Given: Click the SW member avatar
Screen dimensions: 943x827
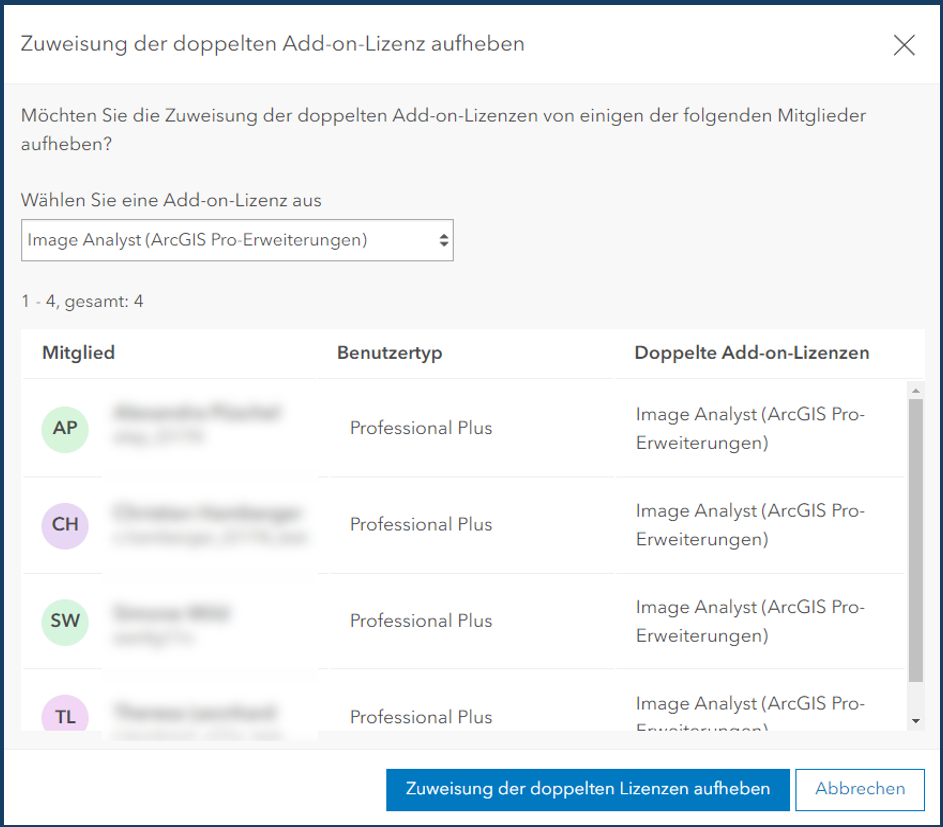Looking at the screenshot, I should point(65,622).
